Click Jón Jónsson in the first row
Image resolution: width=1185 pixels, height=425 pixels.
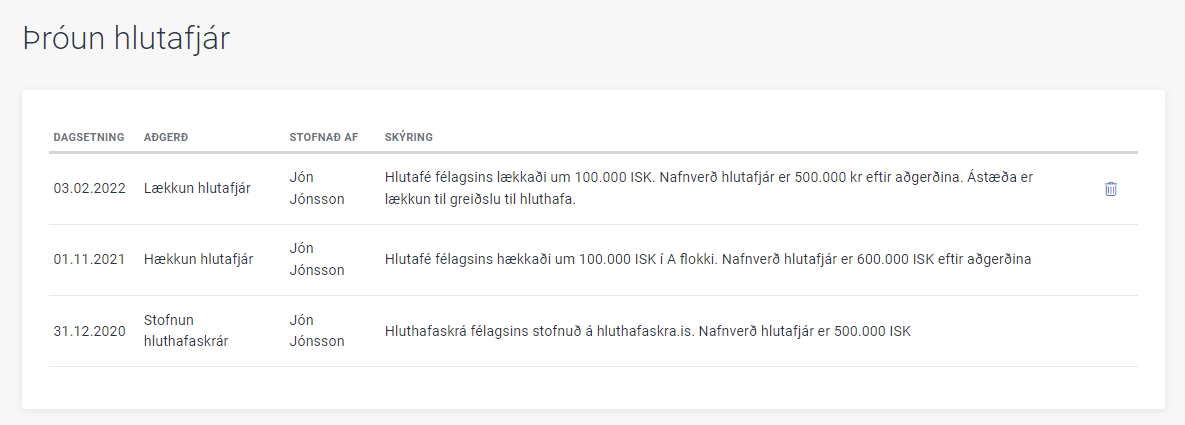[316, 188]
